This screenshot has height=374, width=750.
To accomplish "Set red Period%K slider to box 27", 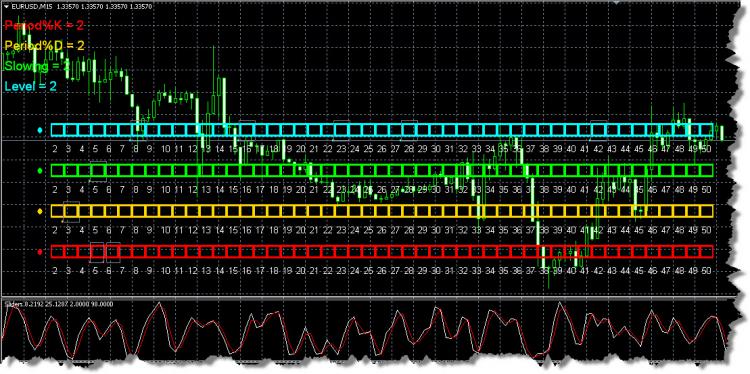I will 396,252.
